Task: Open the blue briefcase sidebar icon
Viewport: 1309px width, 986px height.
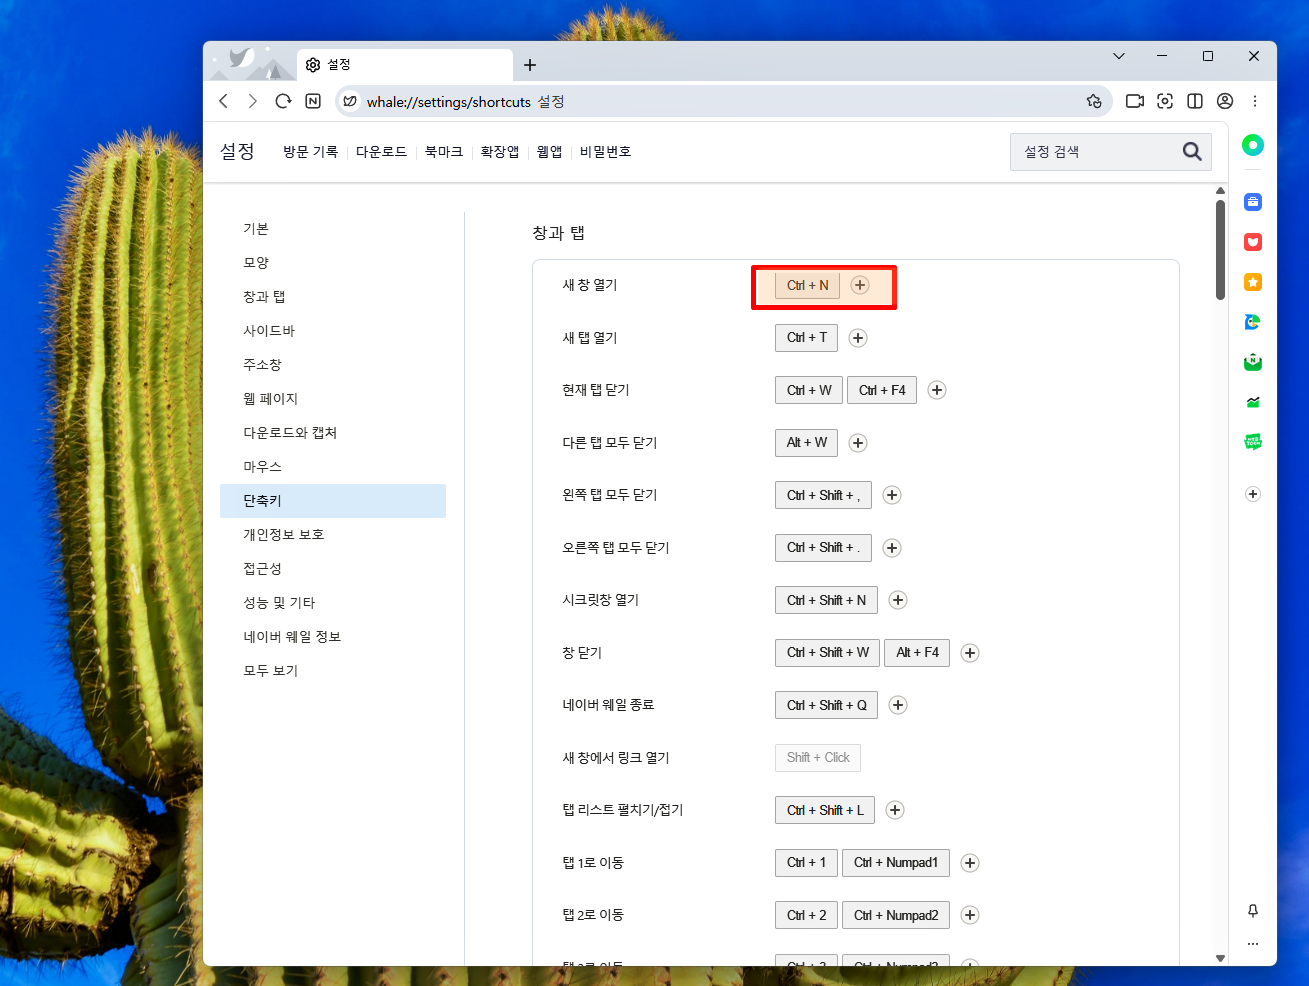Action: 1253,202
